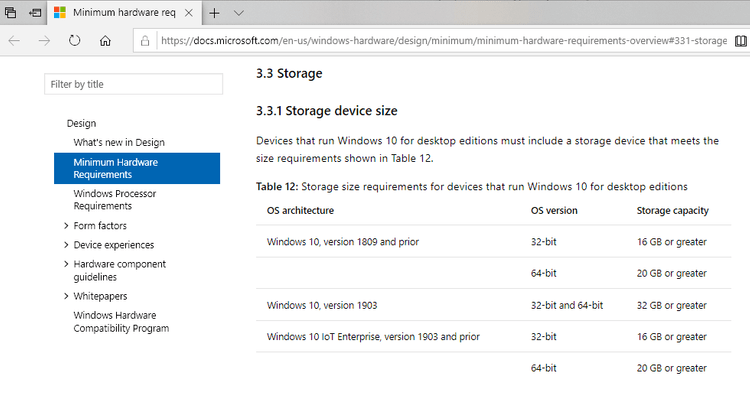Select 16 GB or greater in IoT Enterprise row
This screenshot has height=400, width=750.
point(672,337)
